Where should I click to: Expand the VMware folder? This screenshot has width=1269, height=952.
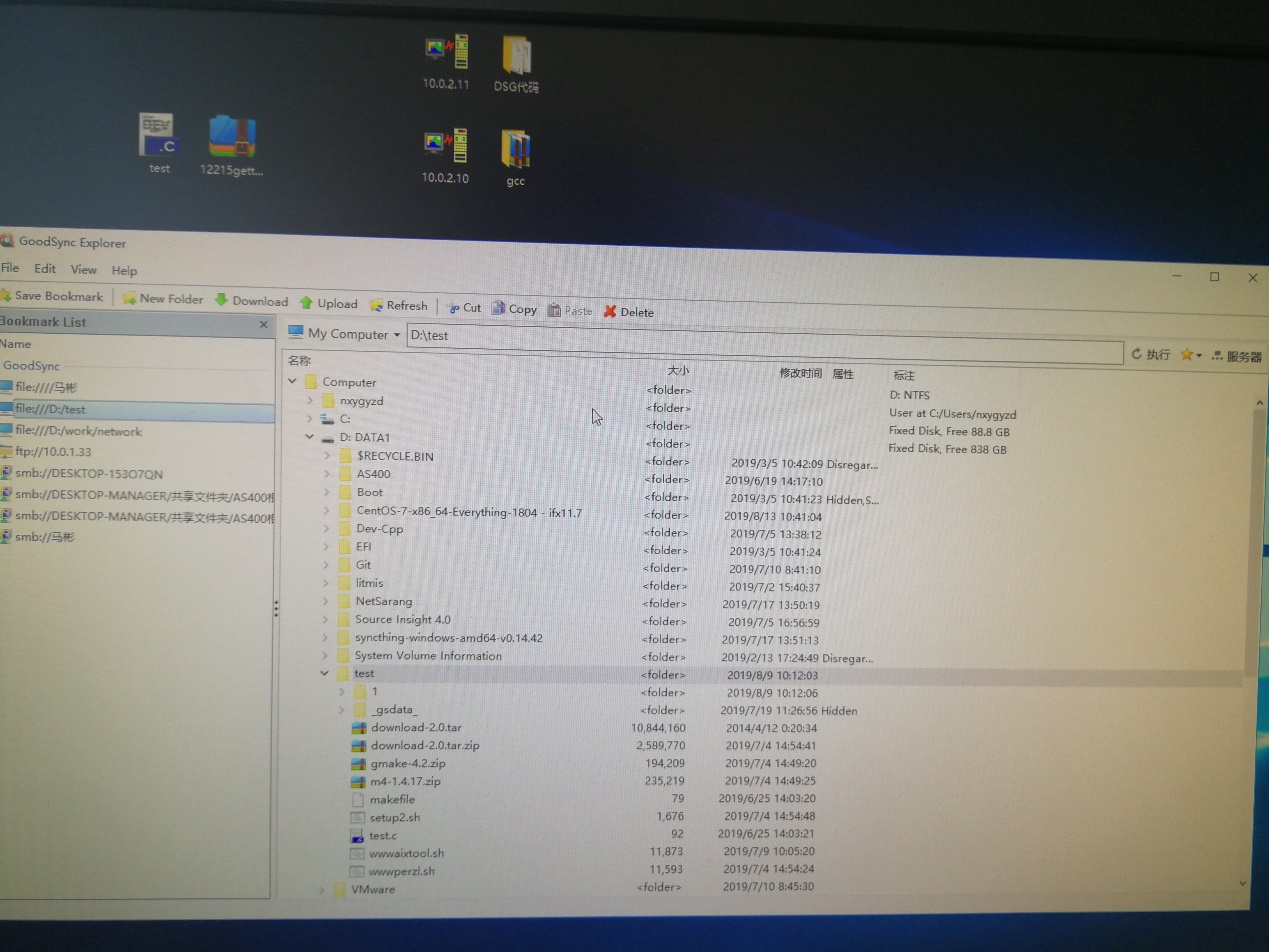tap(320, 889)
